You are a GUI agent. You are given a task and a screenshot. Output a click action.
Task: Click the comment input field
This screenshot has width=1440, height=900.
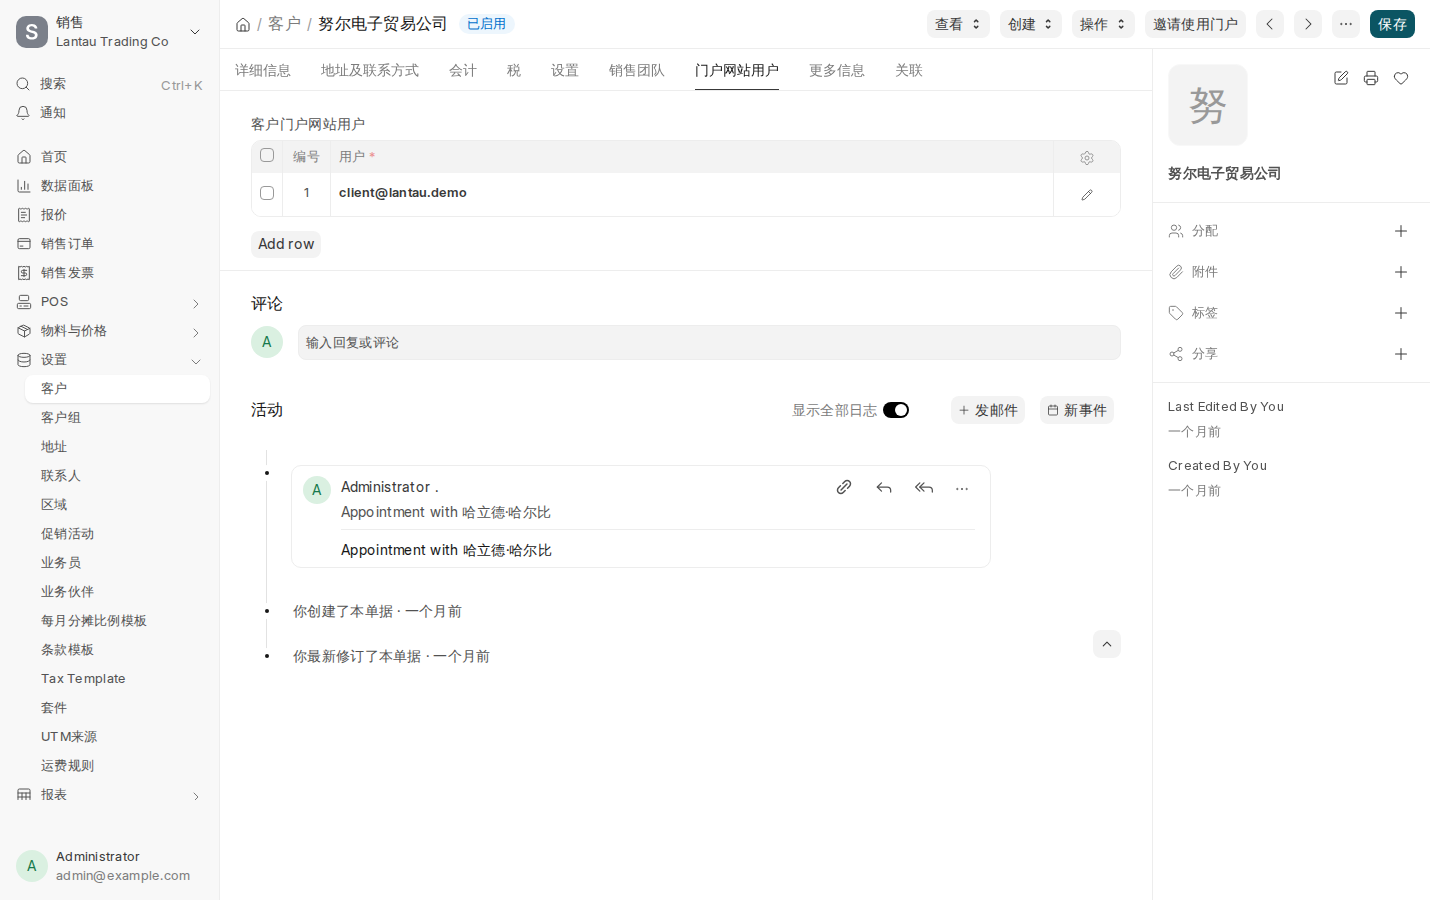(x=709, y=342)
